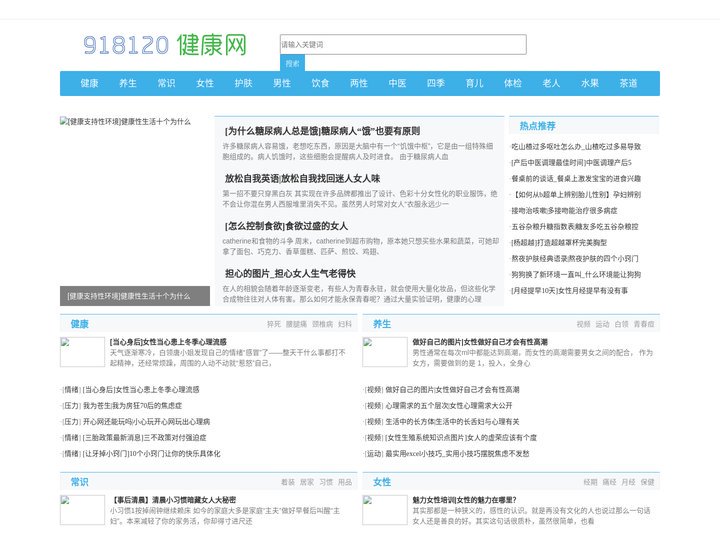720x540 pixels.
Task: Open the 养生 navigation menu item
Action: click(x=128, y=83)
